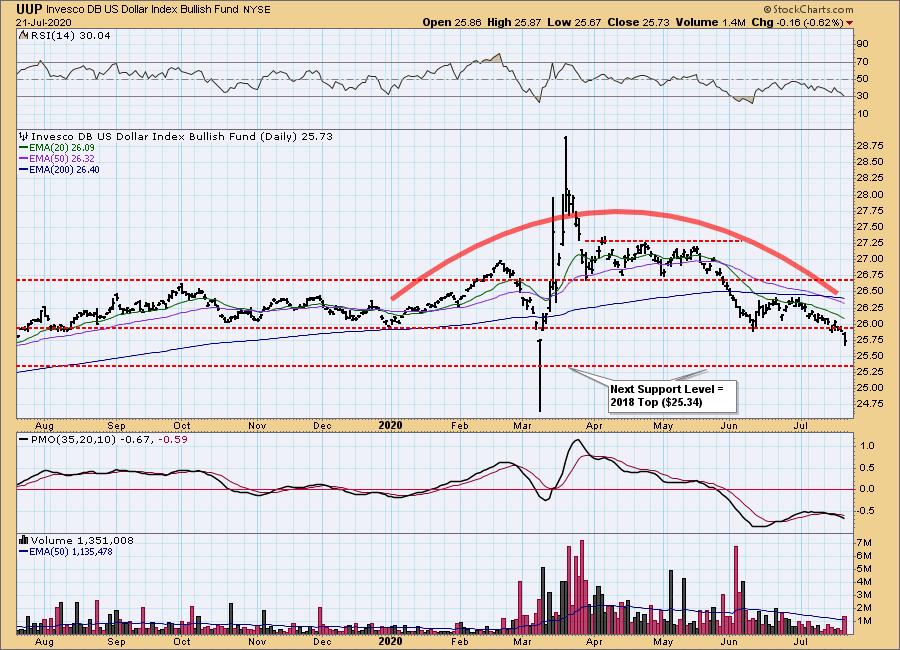Screen dimensions: 900x650
Task: Click the RSI indicator icon beside RSI(14)
Action: [x=23, y=35]
